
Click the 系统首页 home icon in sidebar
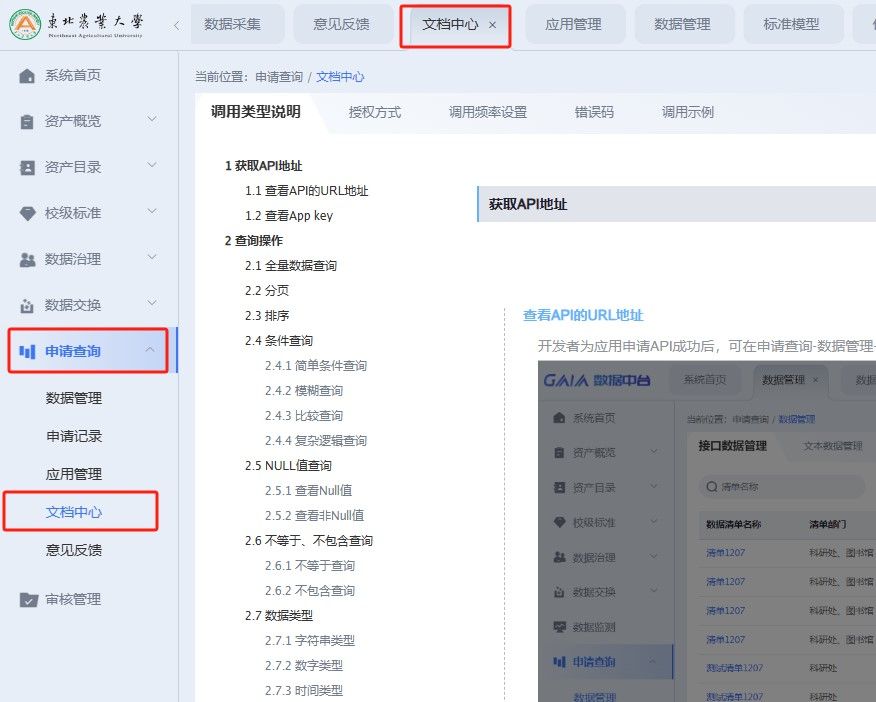[27, 76]
